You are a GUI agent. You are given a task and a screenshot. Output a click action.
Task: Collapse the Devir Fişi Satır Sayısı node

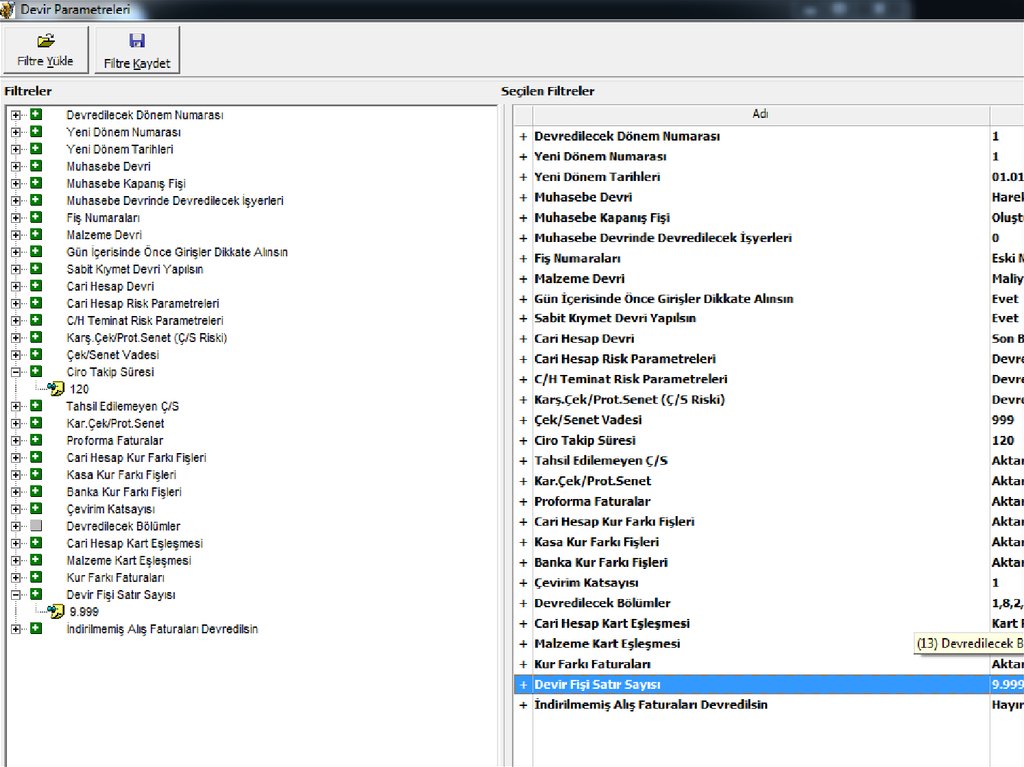point(16,594)
